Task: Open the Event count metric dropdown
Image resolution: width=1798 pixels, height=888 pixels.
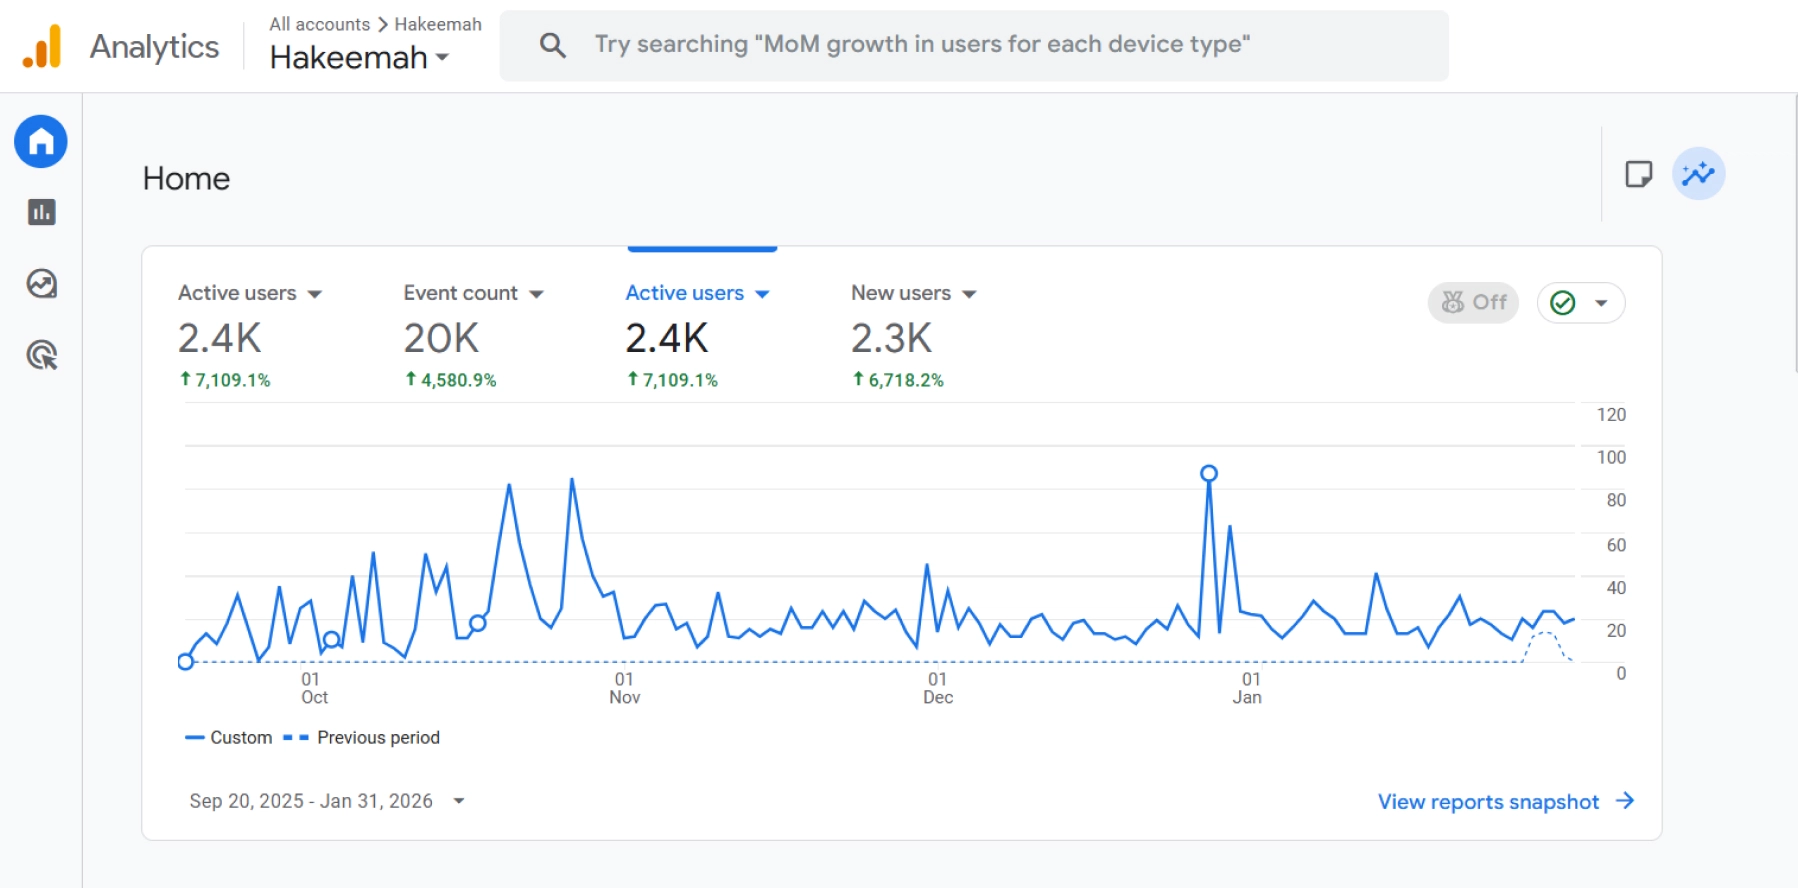Action: 537,293
